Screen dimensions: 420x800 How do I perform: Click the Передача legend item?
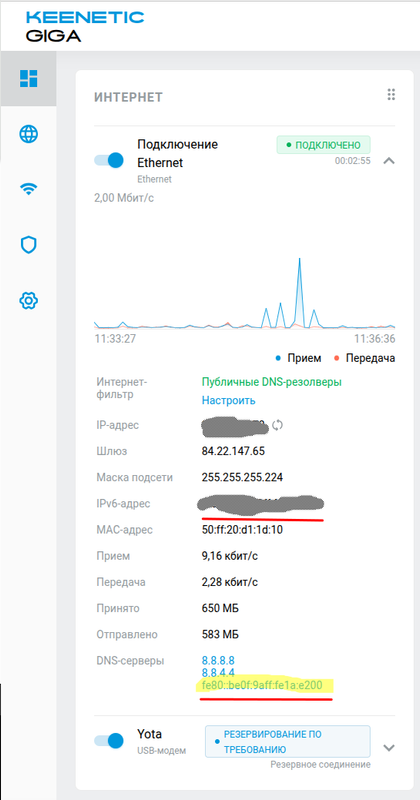[x=364, y=358]
